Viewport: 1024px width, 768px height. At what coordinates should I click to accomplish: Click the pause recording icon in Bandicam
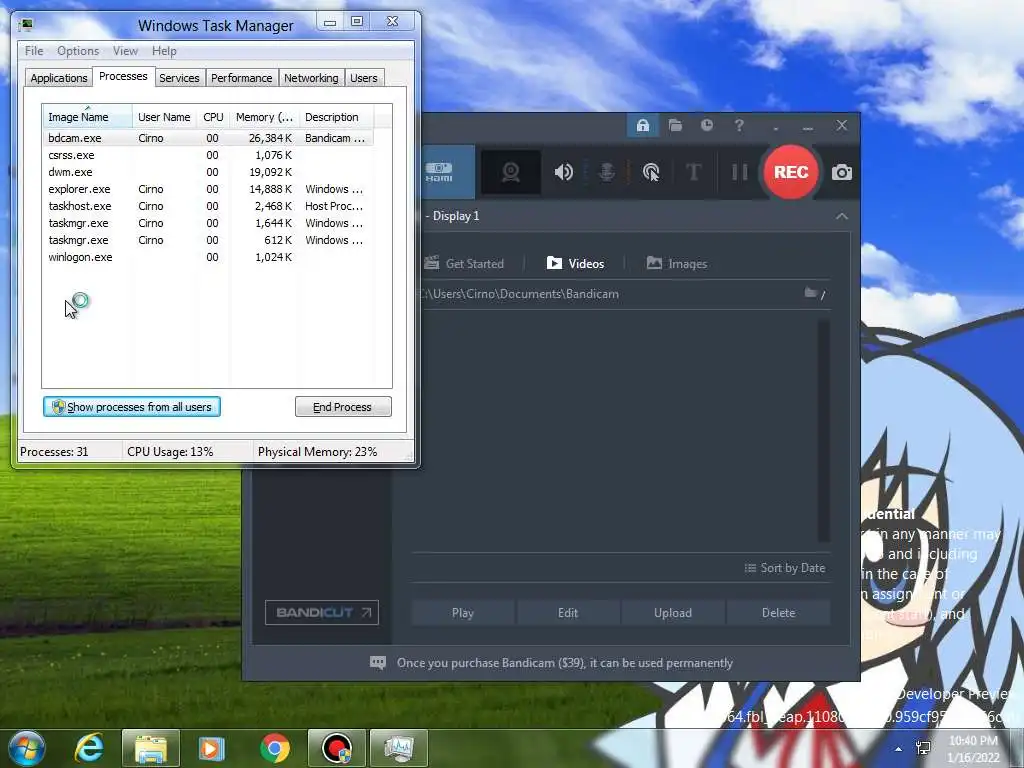pyautogui.click(x=739, y=172)
